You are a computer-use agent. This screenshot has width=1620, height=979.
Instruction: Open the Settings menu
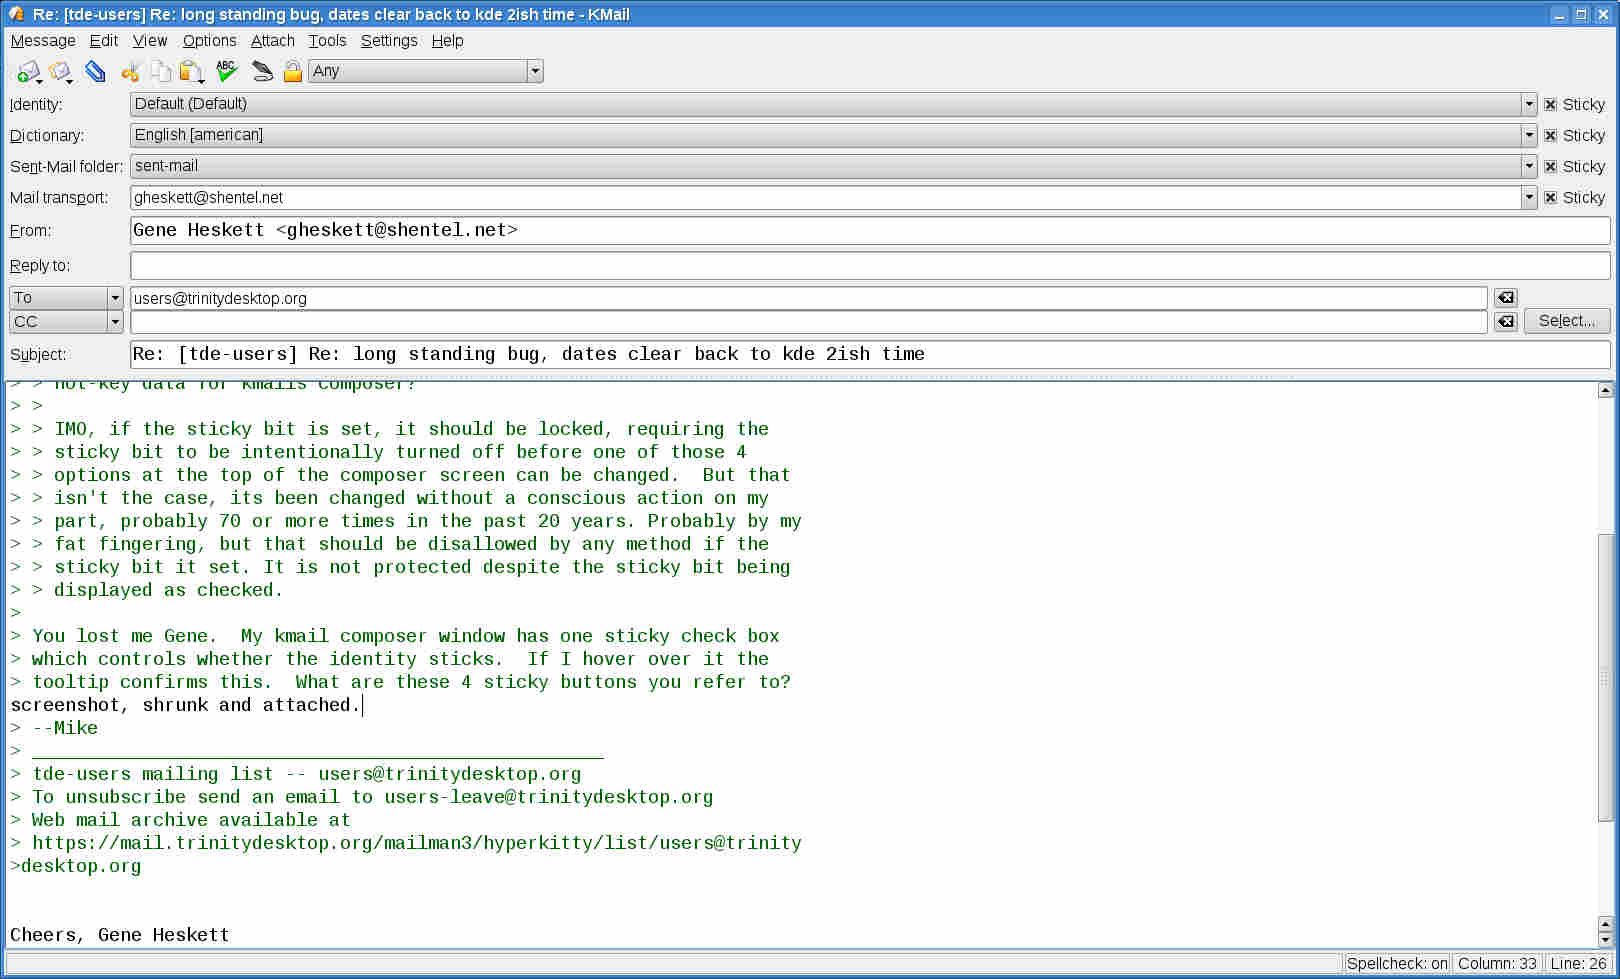pyautogui.click(x=389, y=41)
